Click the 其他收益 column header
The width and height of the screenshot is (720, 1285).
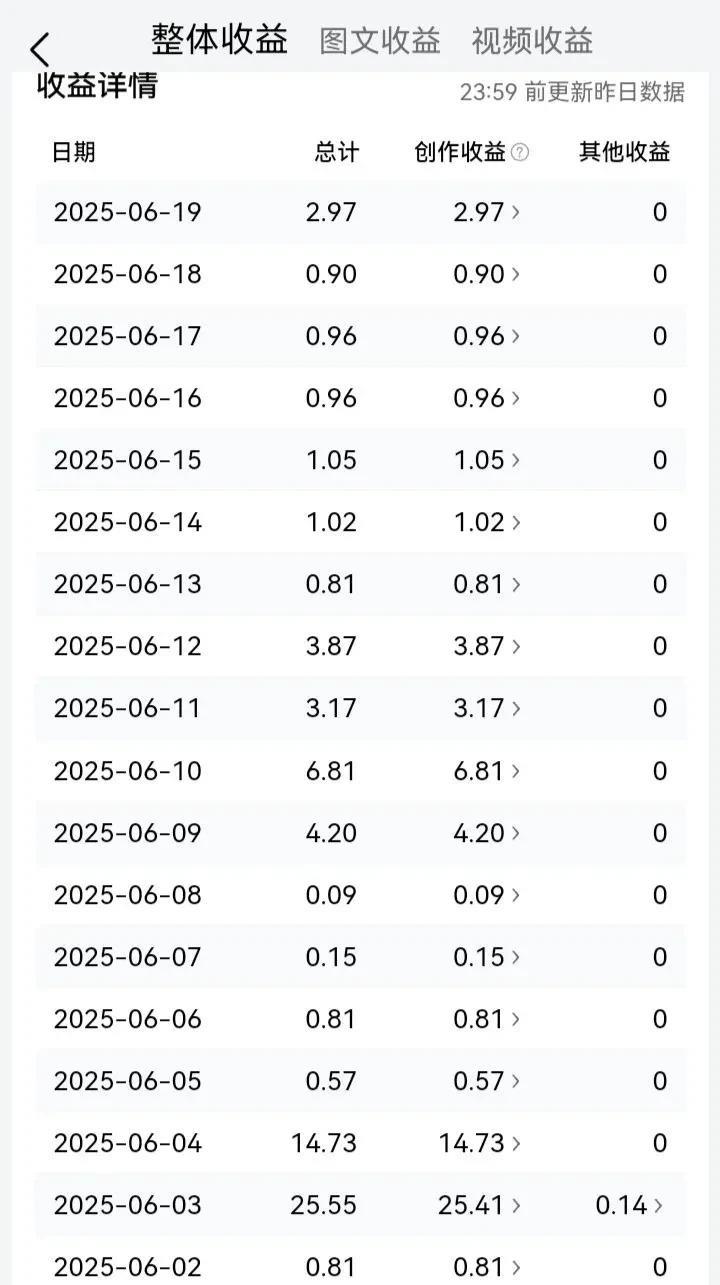(625, 152)
